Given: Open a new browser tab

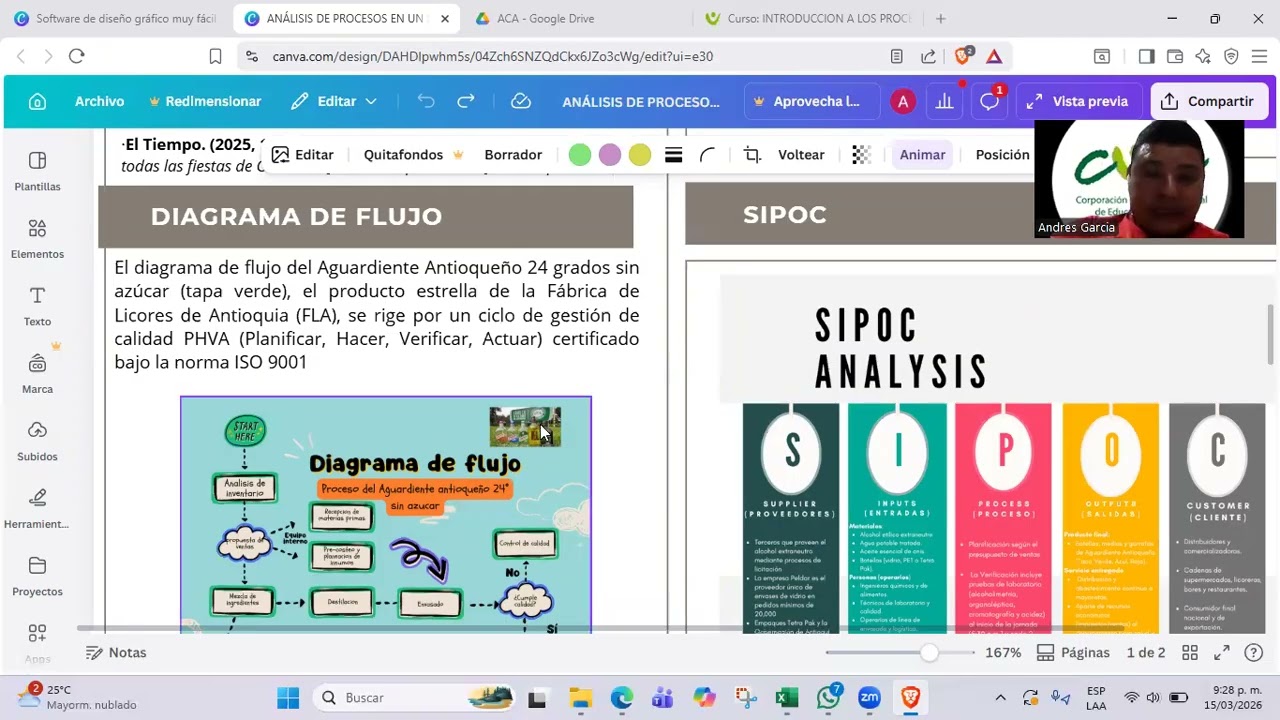Looking at the screenshot, I should (x=940, y=18).
